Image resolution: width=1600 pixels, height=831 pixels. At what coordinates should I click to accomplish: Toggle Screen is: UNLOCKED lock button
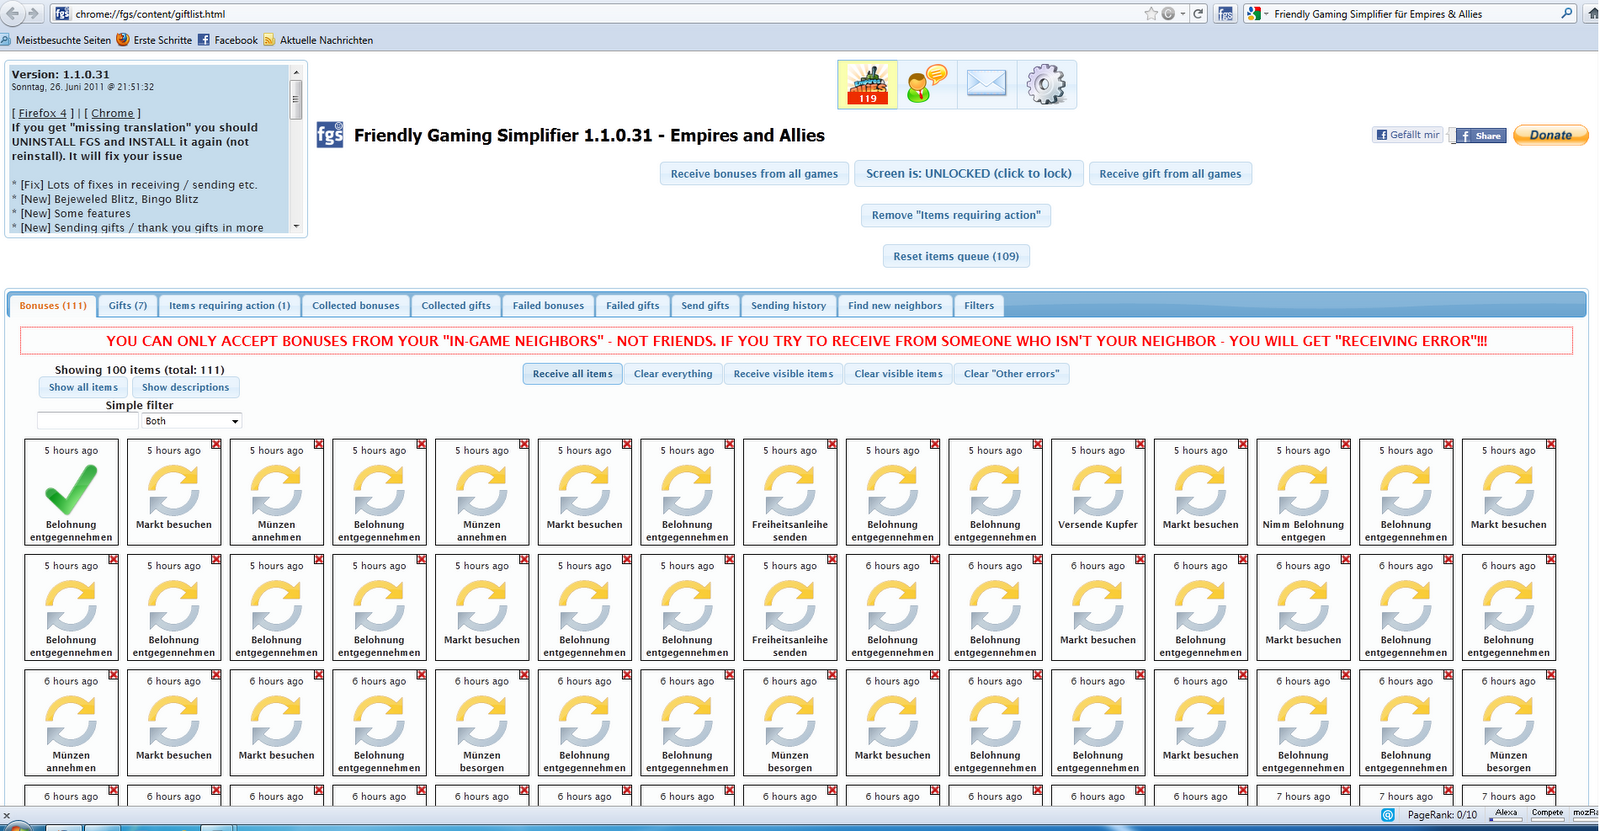[x=968, y=174]
